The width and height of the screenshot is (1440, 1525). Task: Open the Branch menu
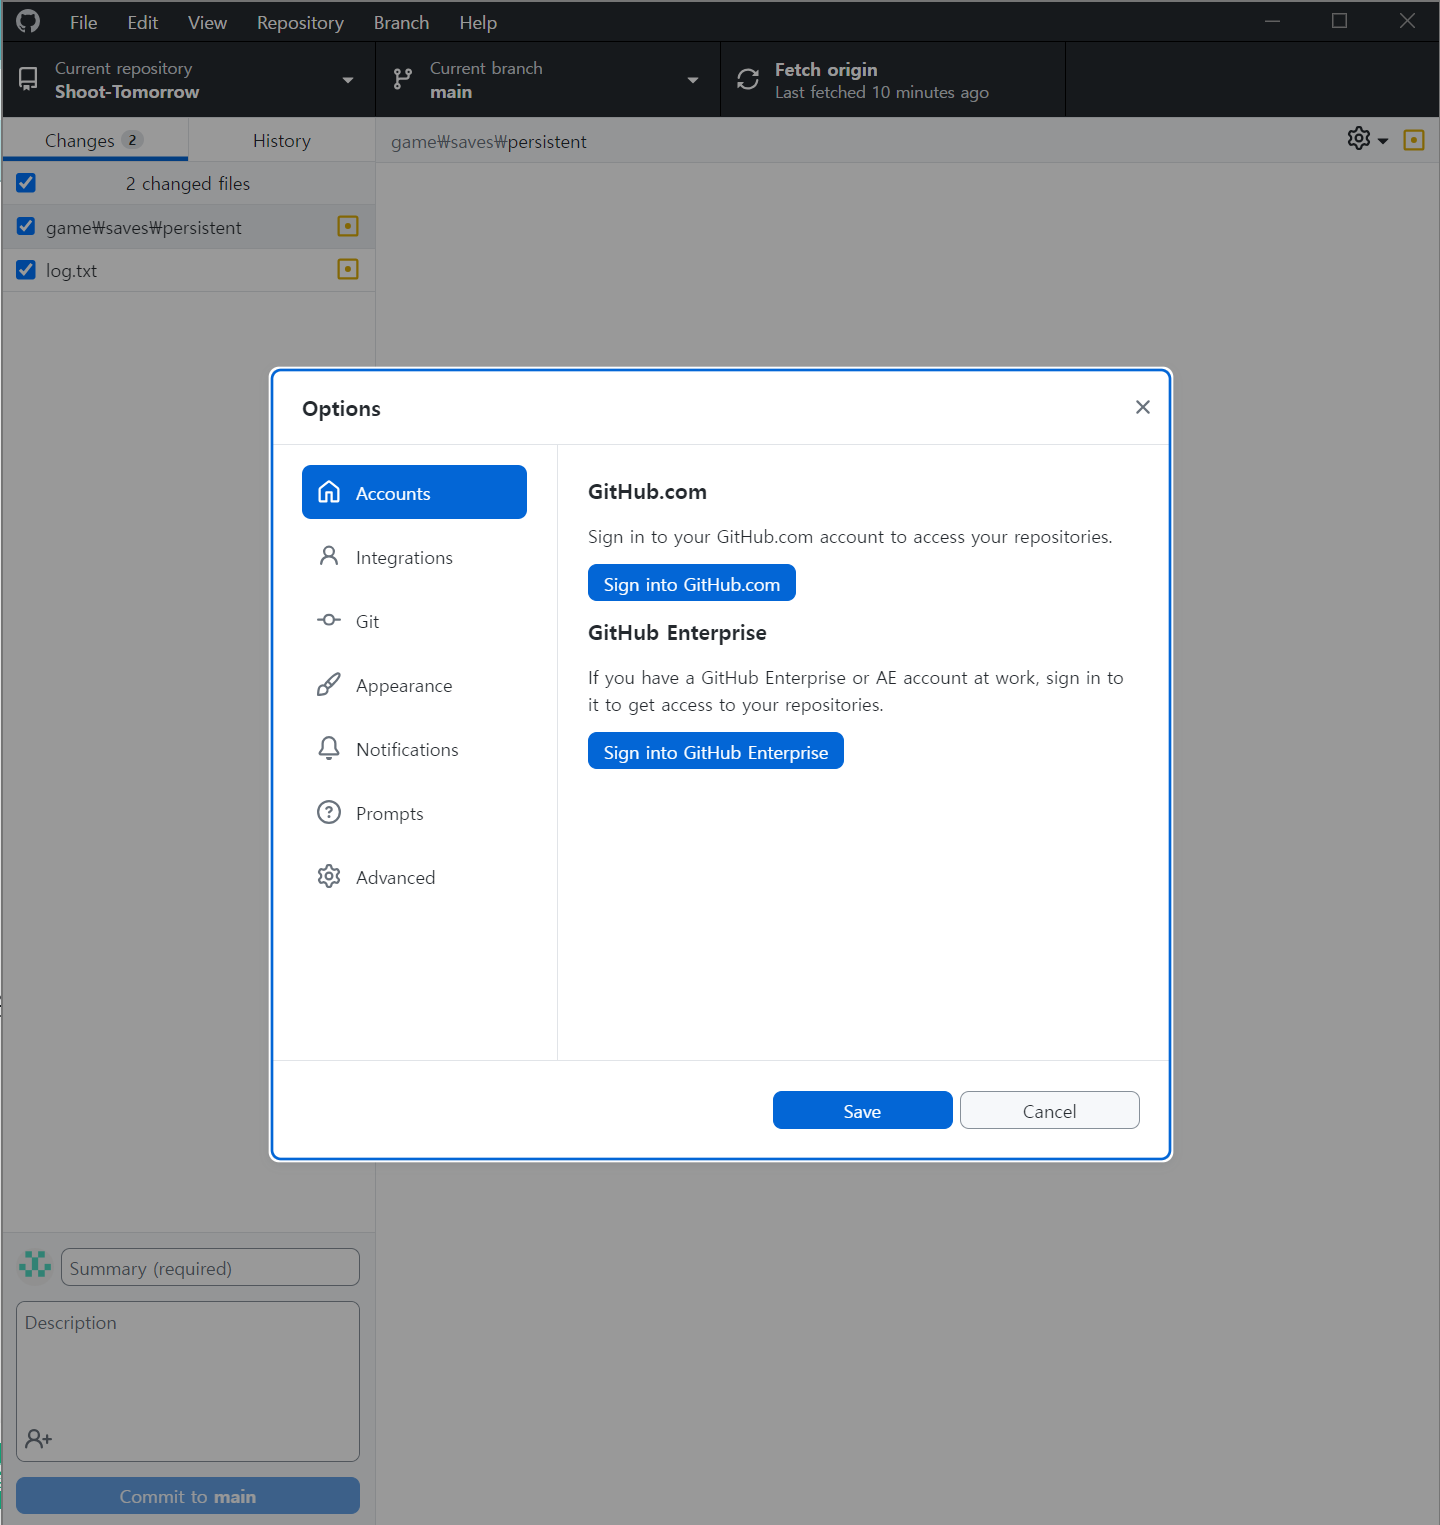[x=401, y=22]
